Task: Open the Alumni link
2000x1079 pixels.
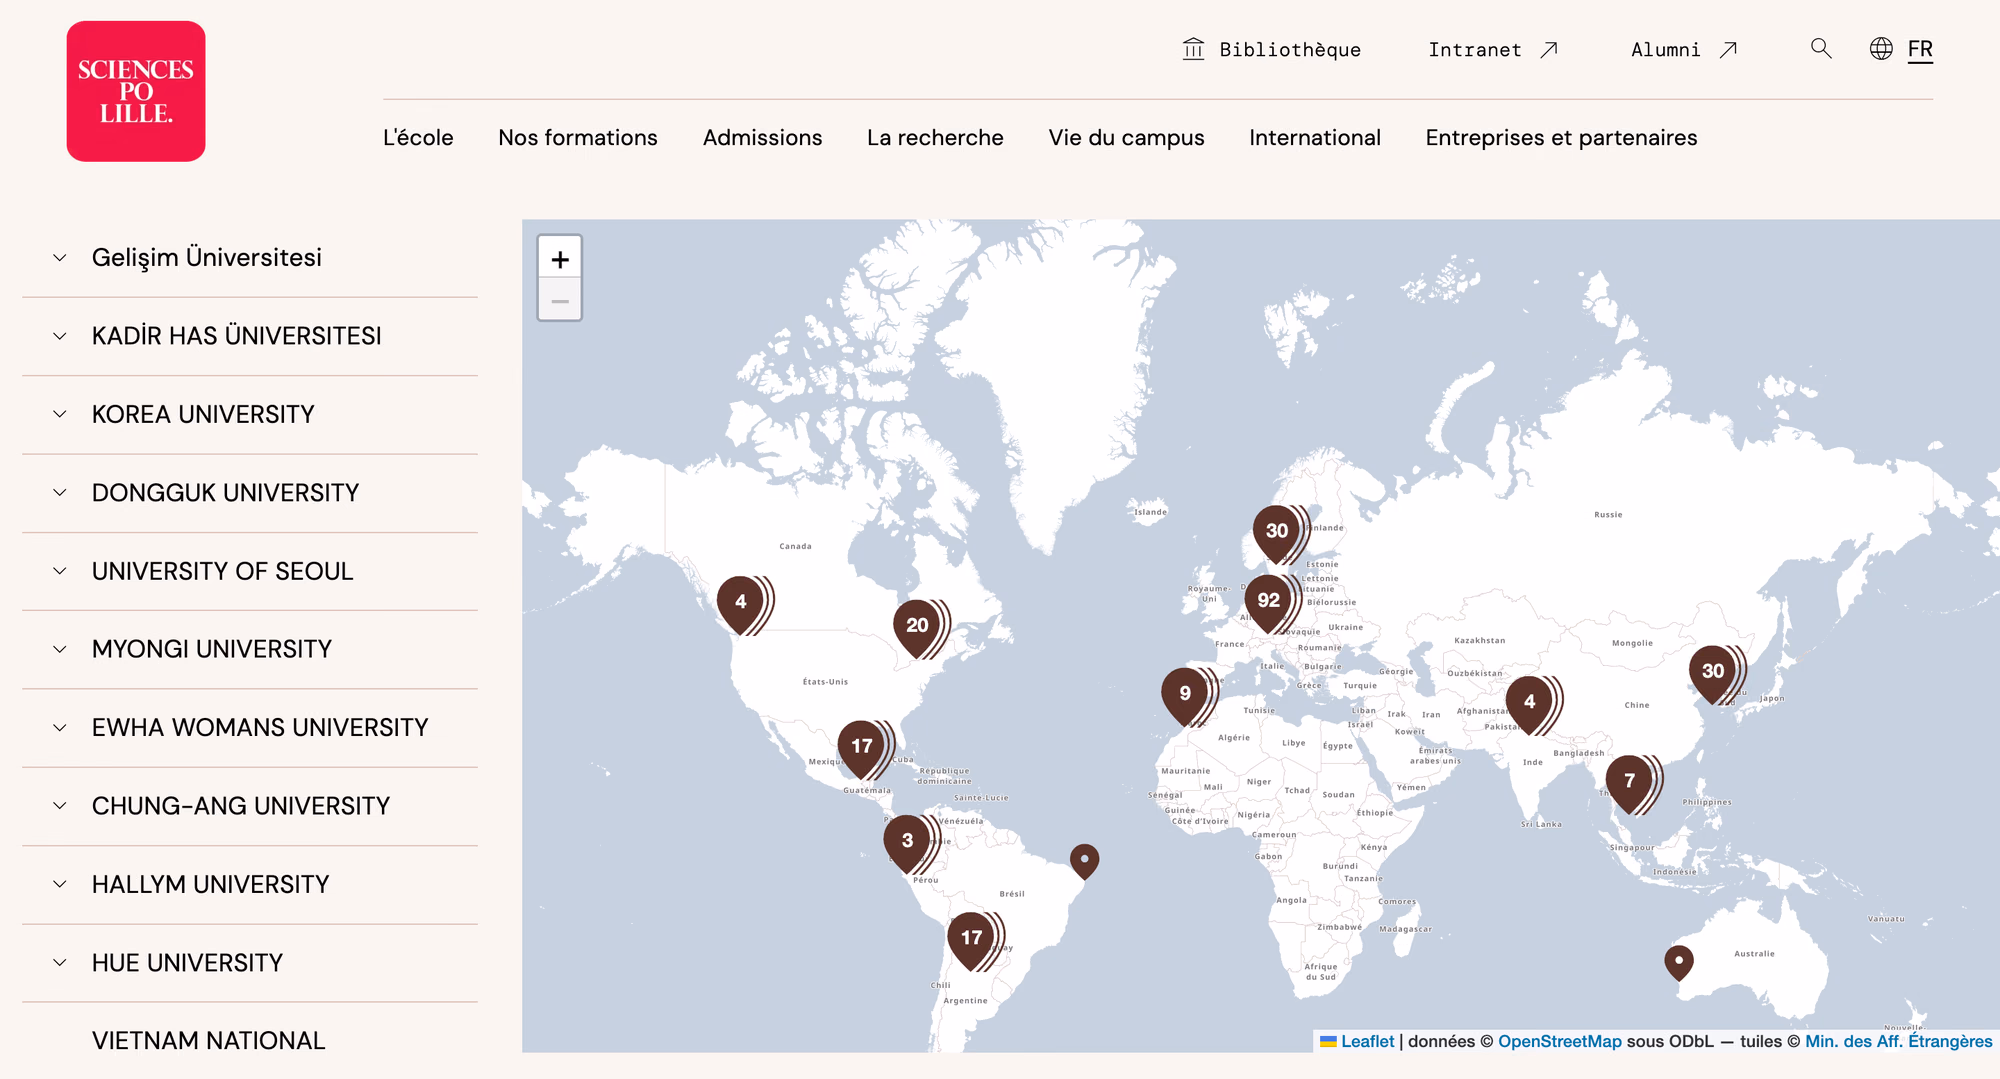Action: pos(1666,50)
